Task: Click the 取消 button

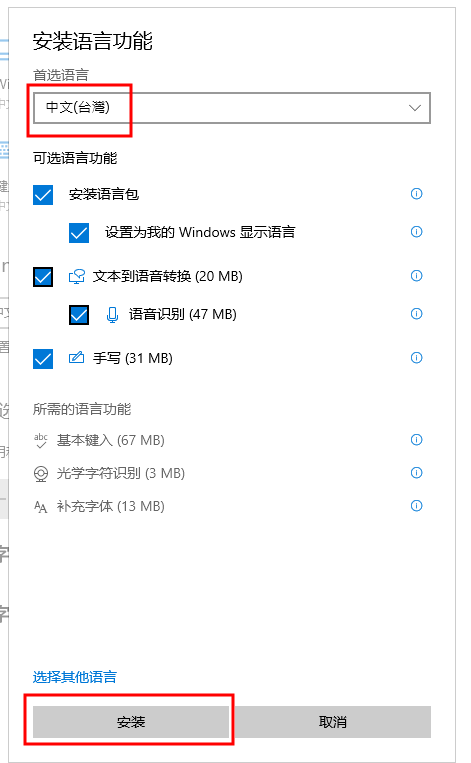Action: [x=333, y=722]
